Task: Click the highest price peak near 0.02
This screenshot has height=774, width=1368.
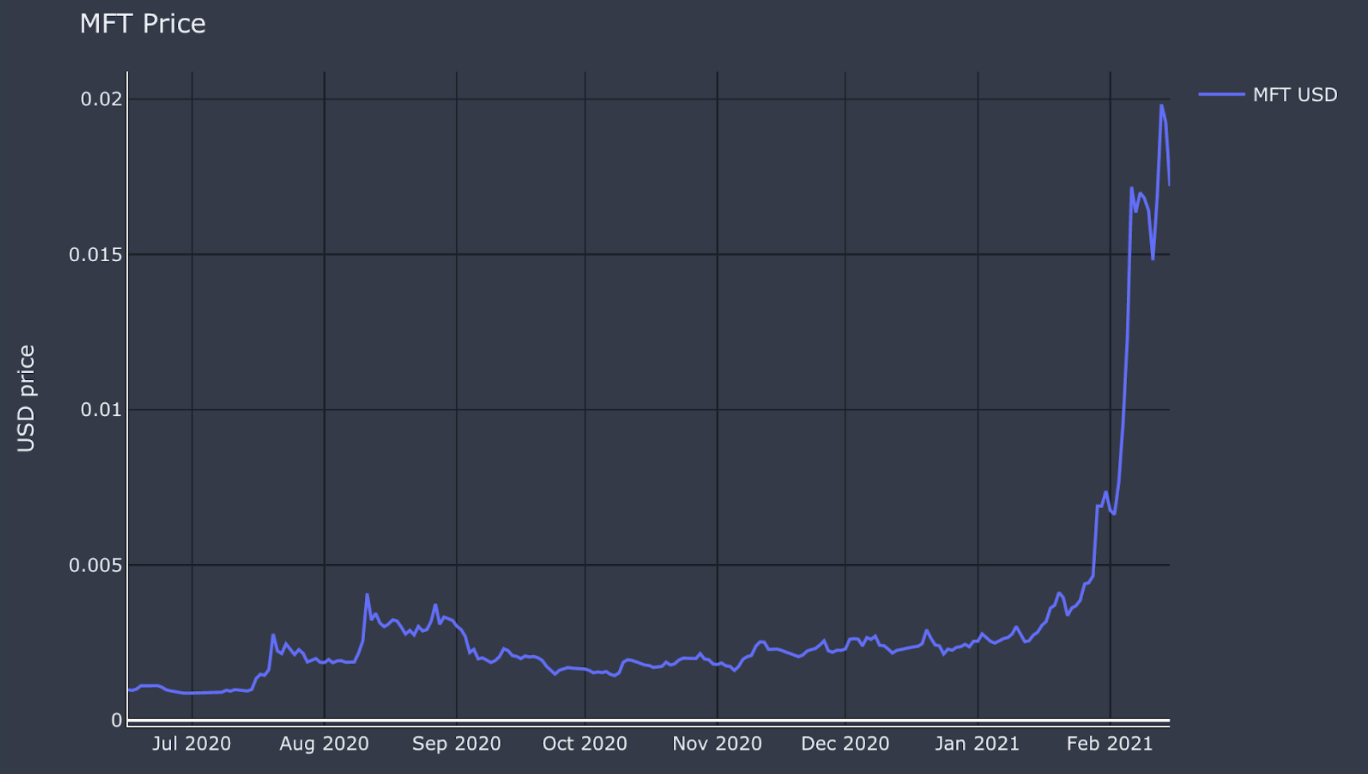Action: point(1161,105)
